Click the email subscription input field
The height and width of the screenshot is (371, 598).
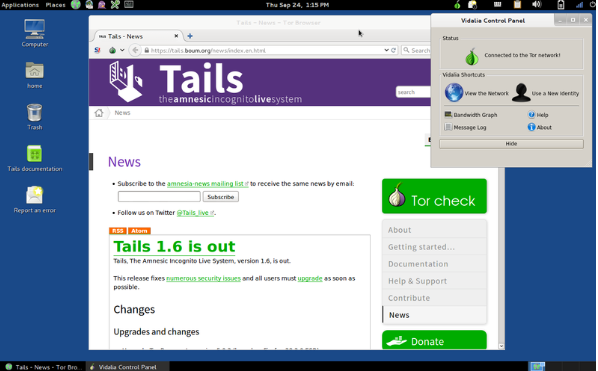click(159, 197)
